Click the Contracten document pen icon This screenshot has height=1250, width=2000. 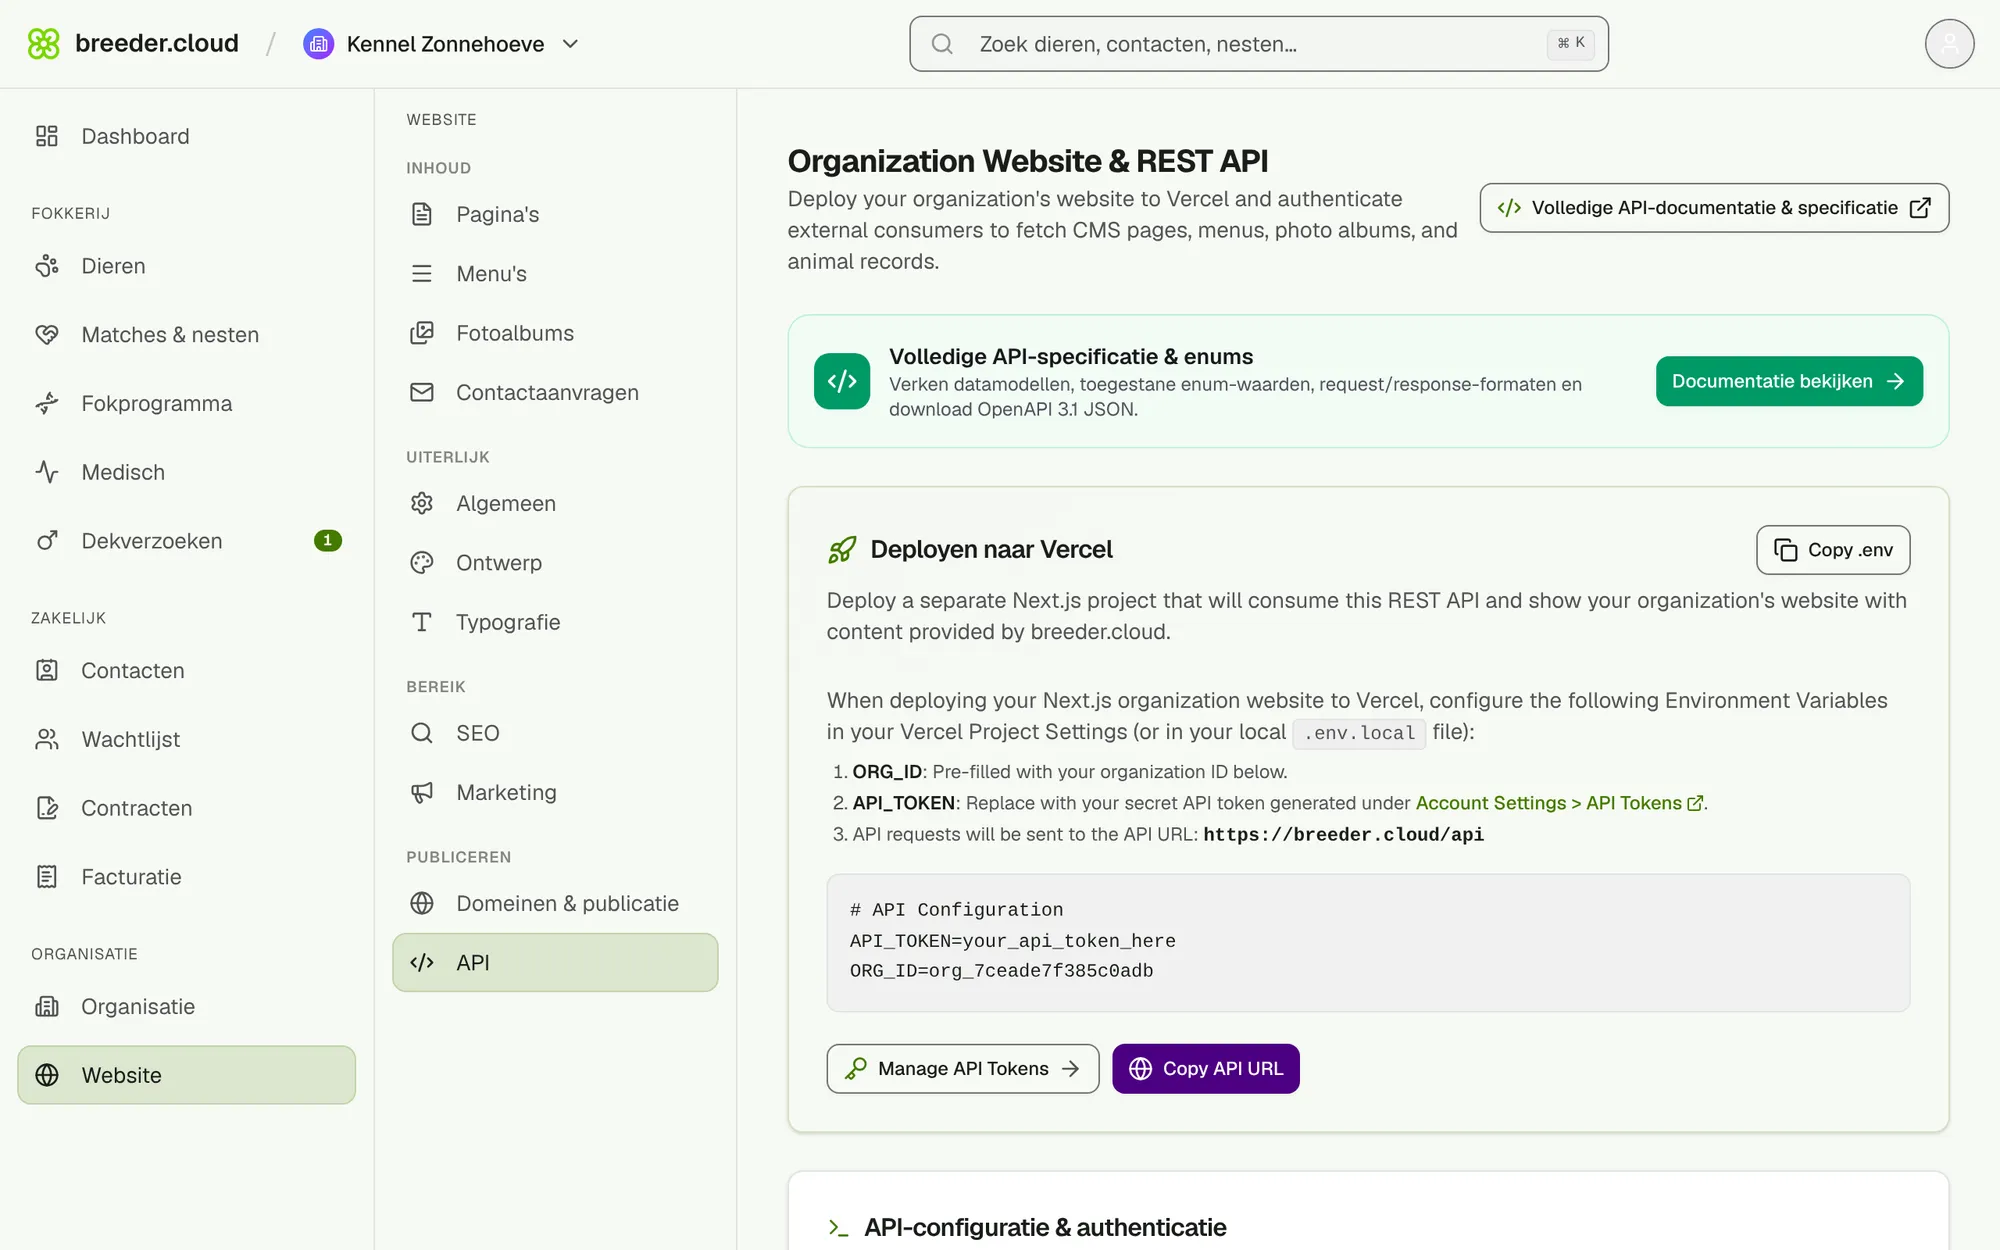[47, 808]
